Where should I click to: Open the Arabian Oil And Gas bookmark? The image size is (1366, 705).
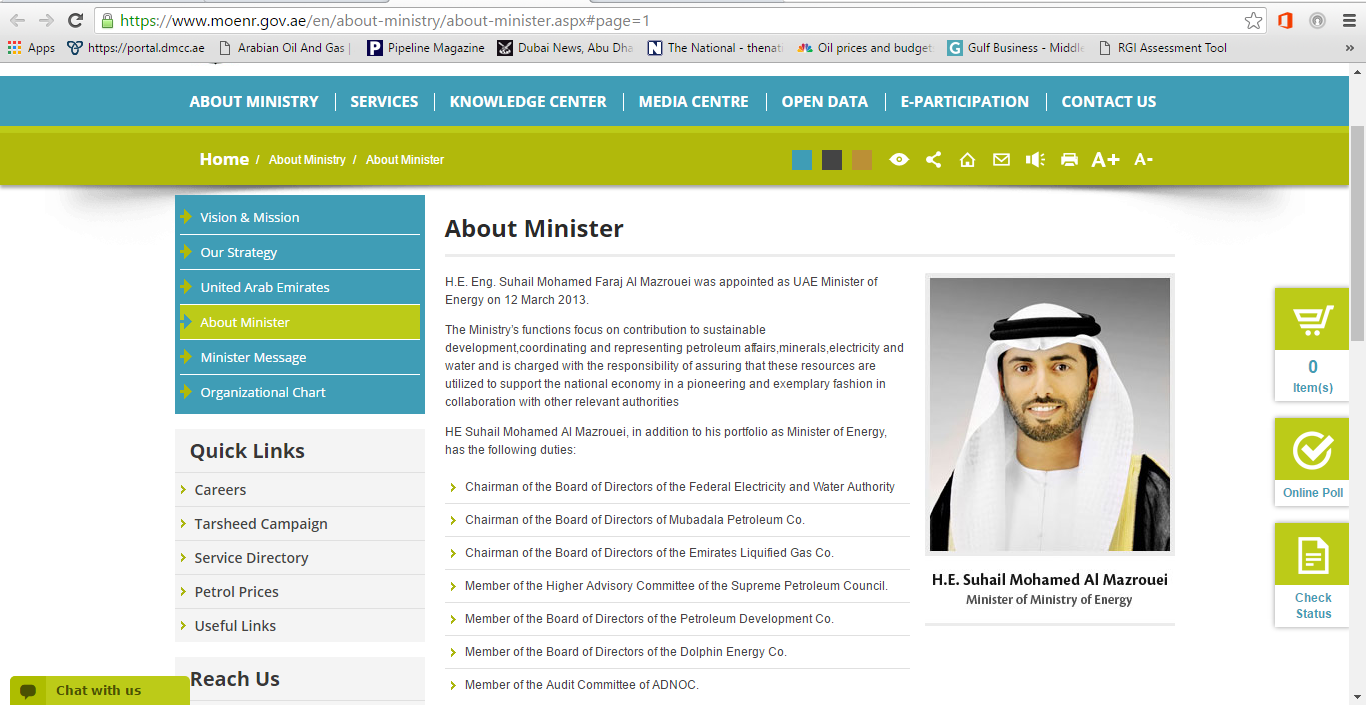pos(284,48)
